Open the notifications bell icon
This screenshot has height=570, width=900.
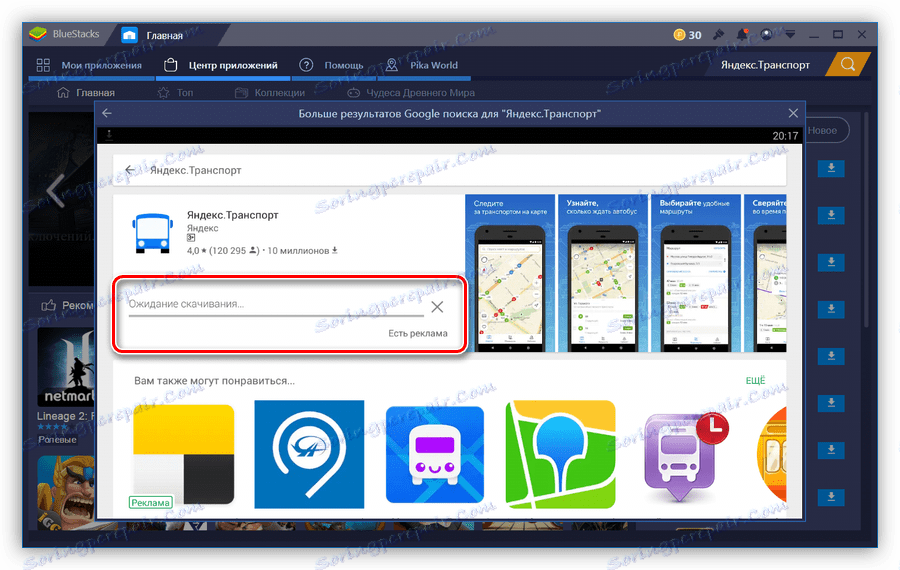(742, 34)
